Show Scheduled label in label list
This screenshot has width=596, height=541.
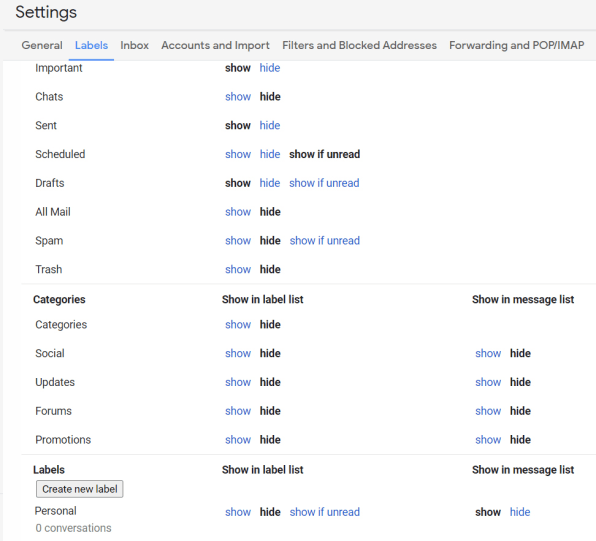click(x=238, y=154)
